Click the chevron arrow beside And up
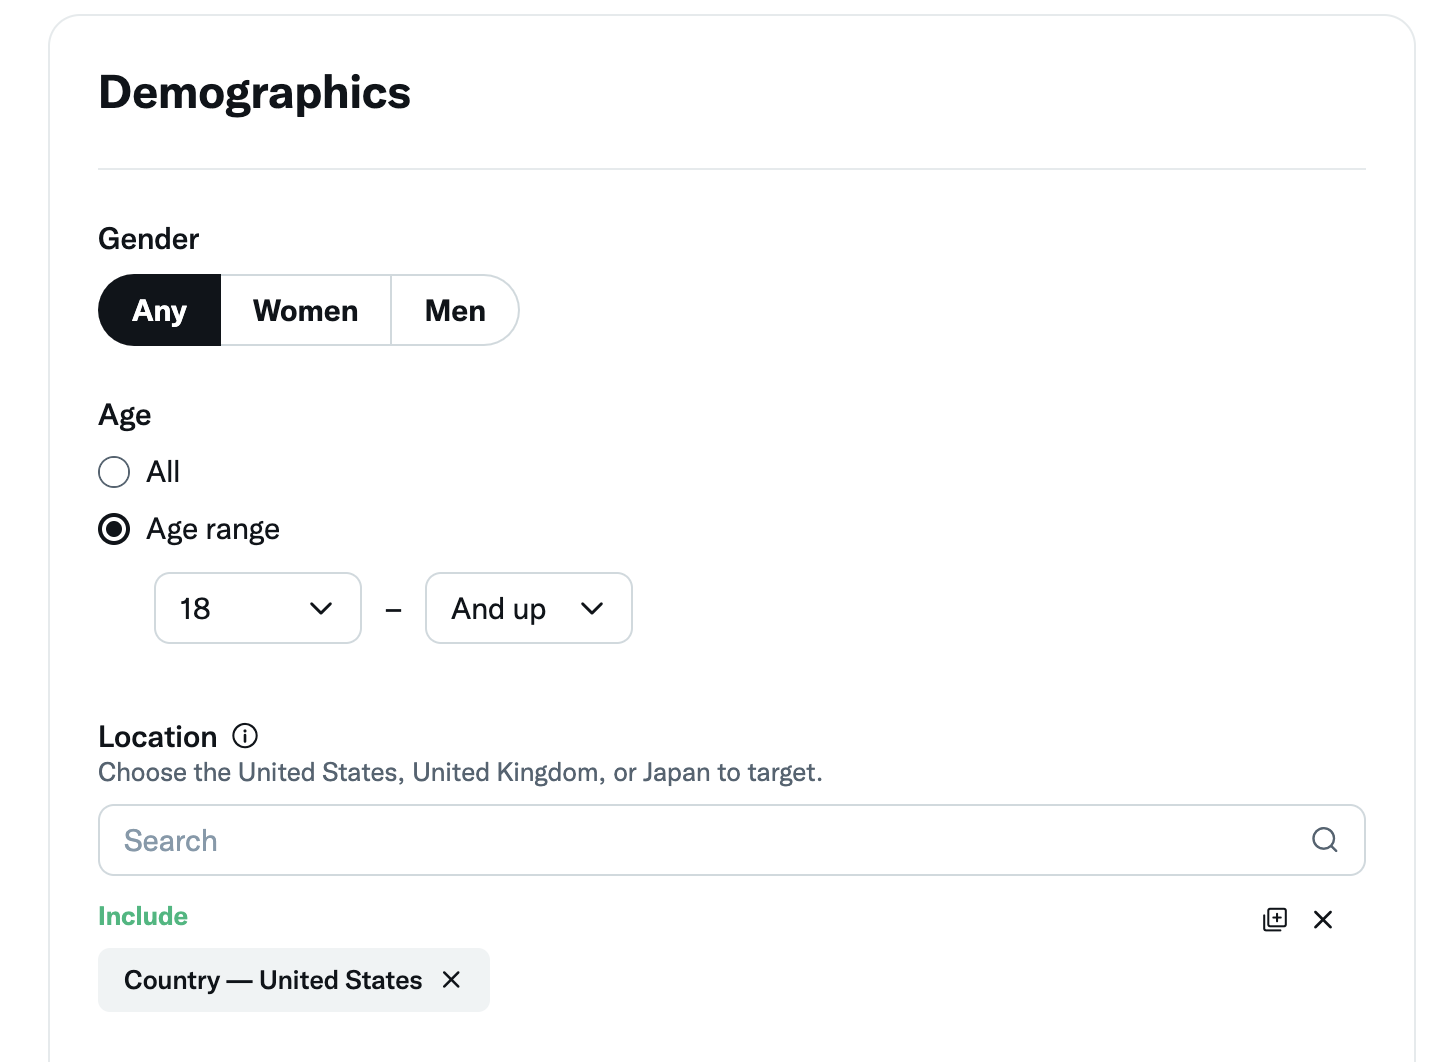 coord(592,608)
